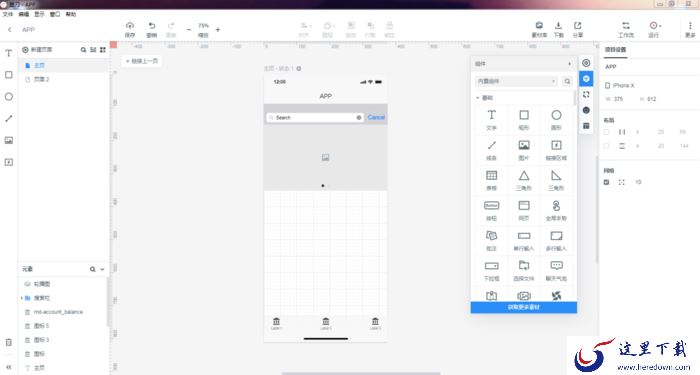Click the 运行 run preview icon
Screen dimensions: 700x375
point(653,26)
